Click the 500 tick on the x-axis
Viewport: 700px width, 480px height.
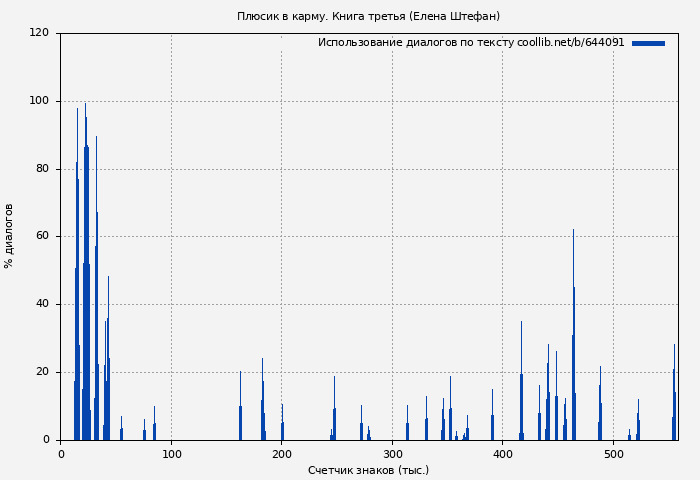point(612,454)
